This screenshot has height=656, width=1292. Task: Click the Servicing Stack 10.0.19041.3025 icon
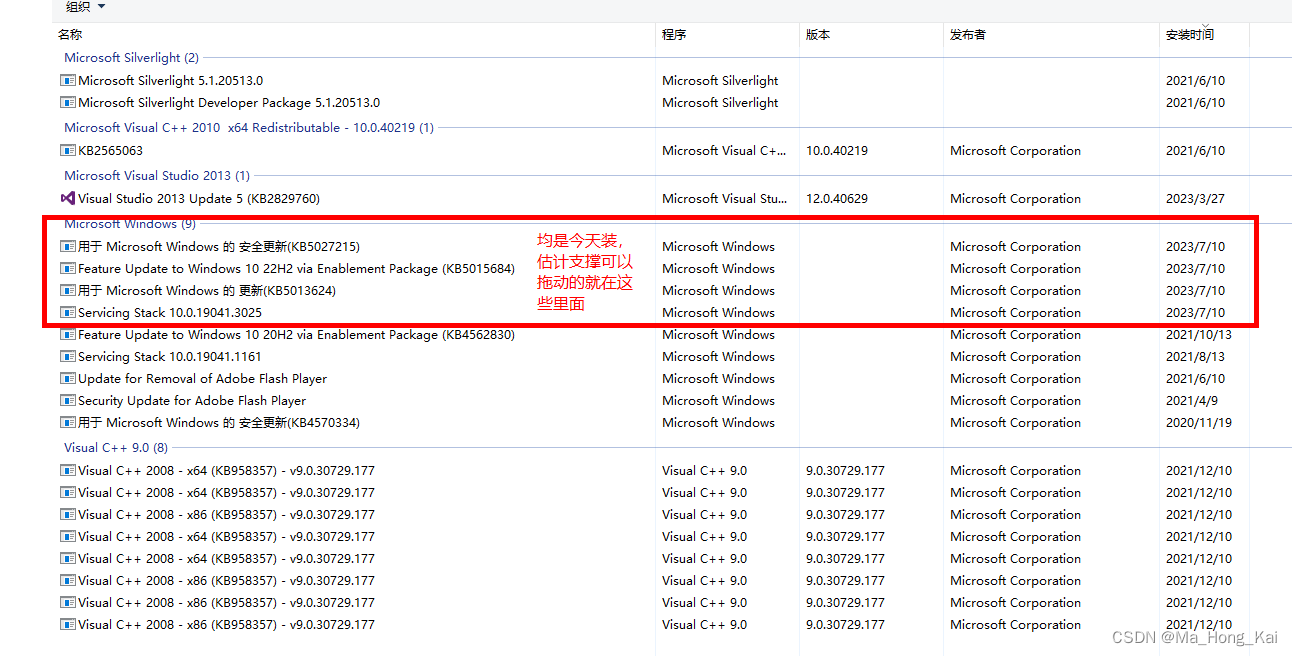pos(68,313)
